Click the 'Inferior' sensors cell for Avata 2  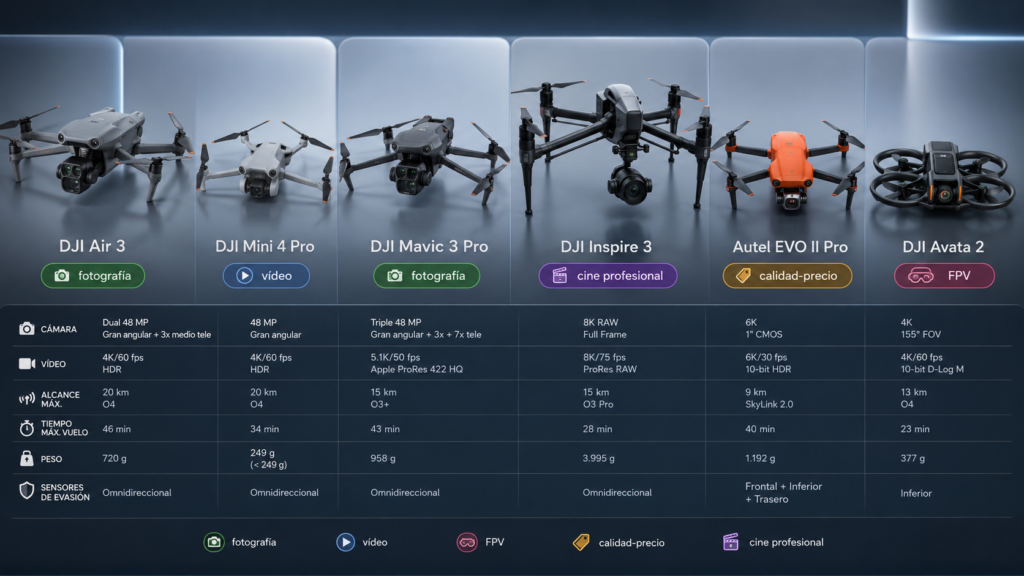coord(916,493)
